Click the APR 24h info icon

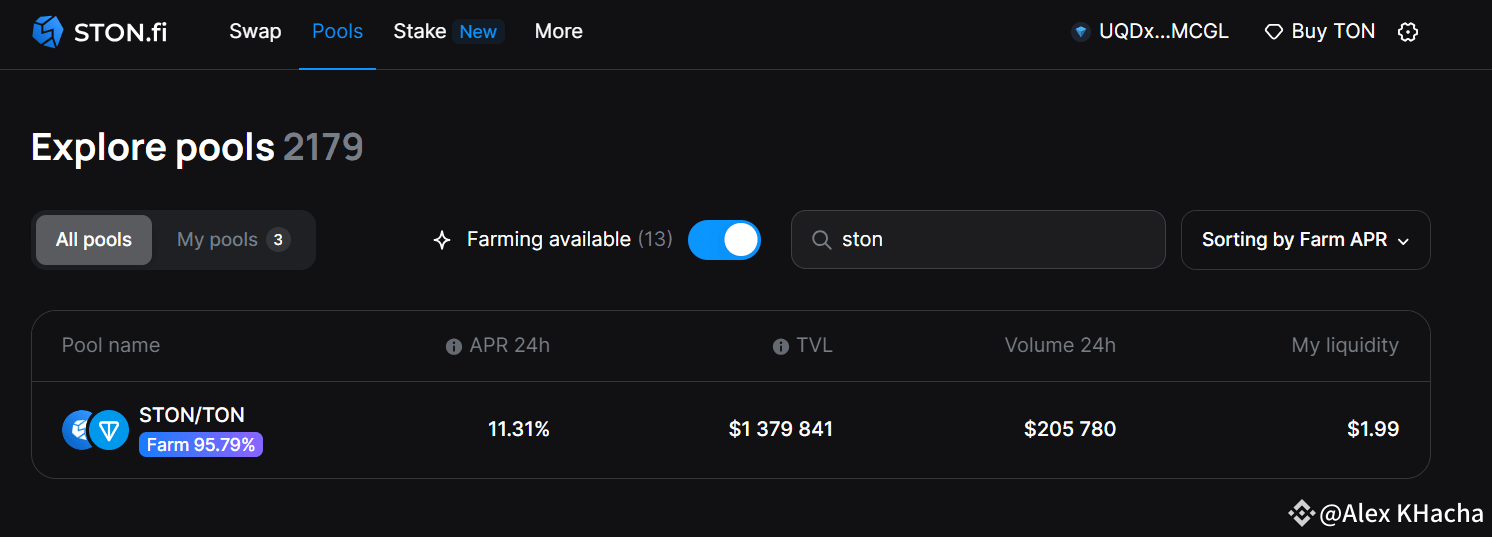pyautogui.click(x=454, y=346)
